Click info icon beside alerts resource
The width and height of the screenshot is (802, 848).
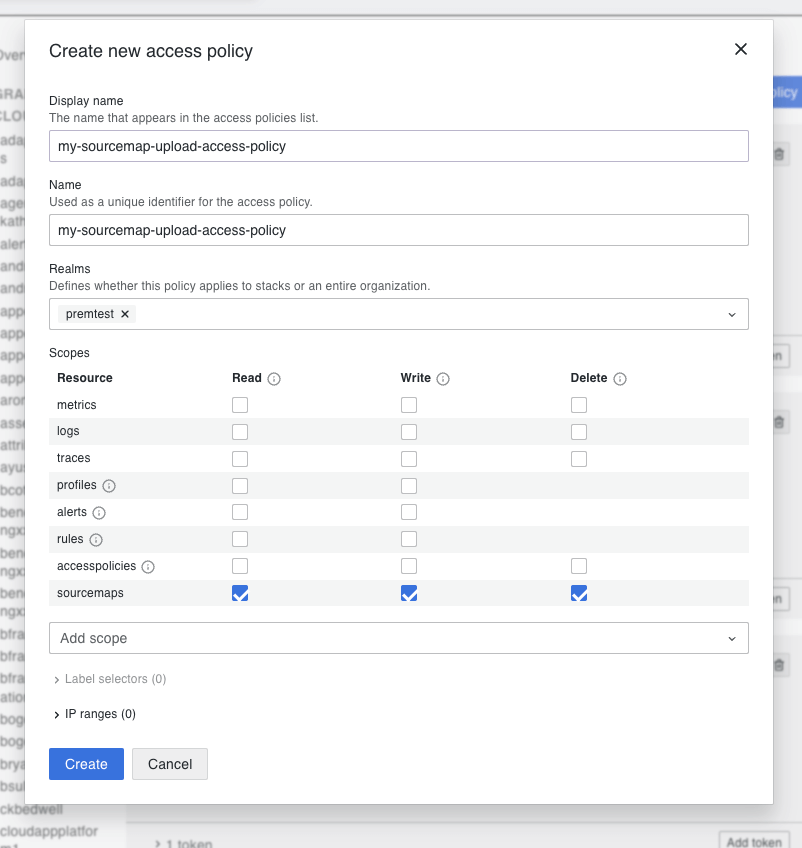click(x=99, y=512)
